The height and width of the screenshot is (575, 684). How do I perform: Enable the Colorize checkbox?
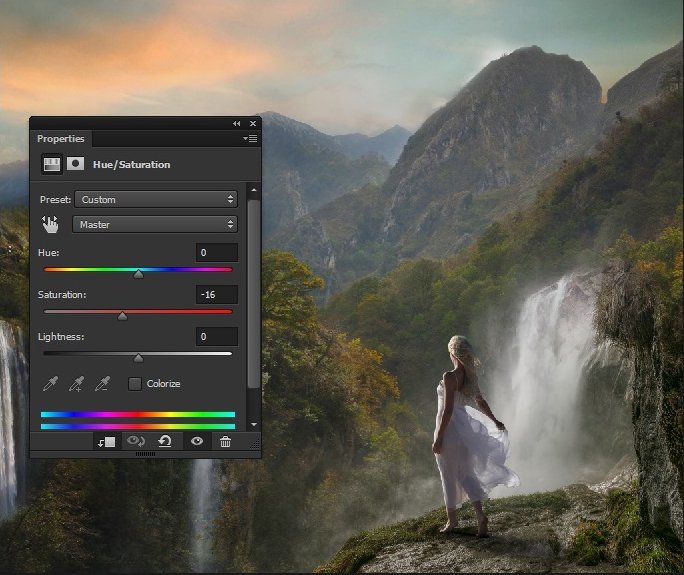(135, 384)
